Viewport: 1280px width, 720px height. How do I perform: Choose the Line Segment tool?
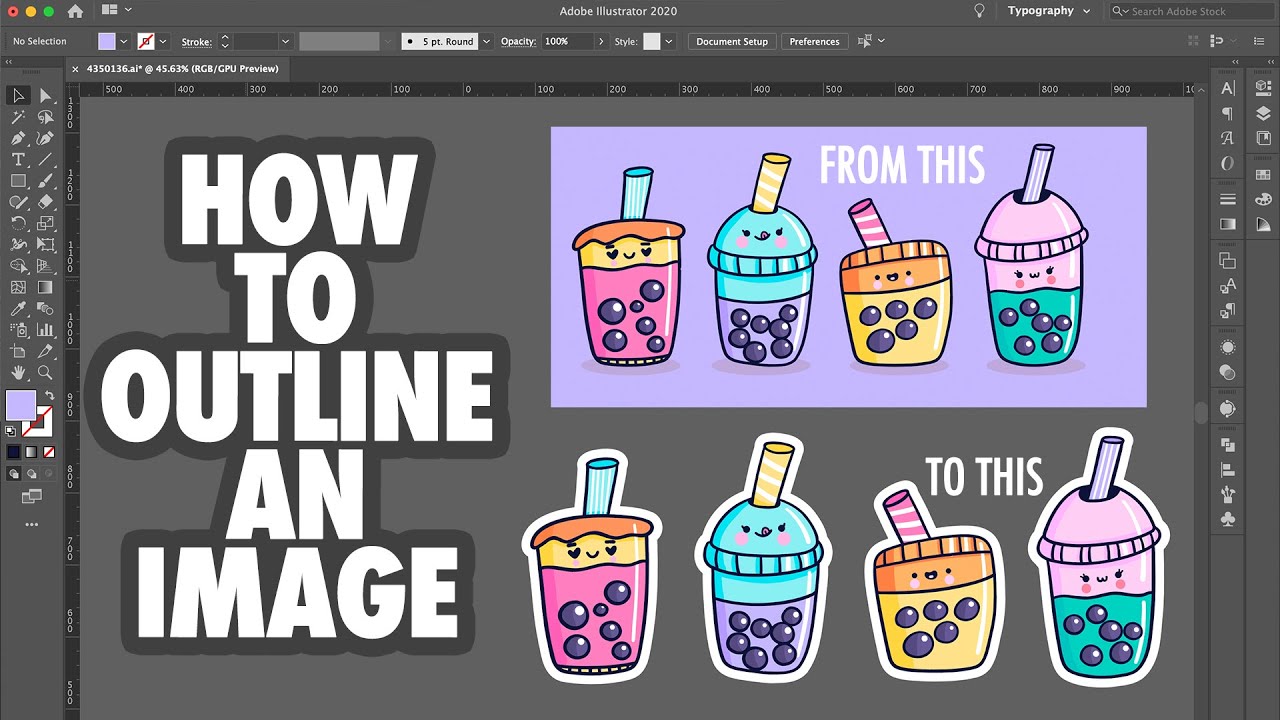point(45,160)
